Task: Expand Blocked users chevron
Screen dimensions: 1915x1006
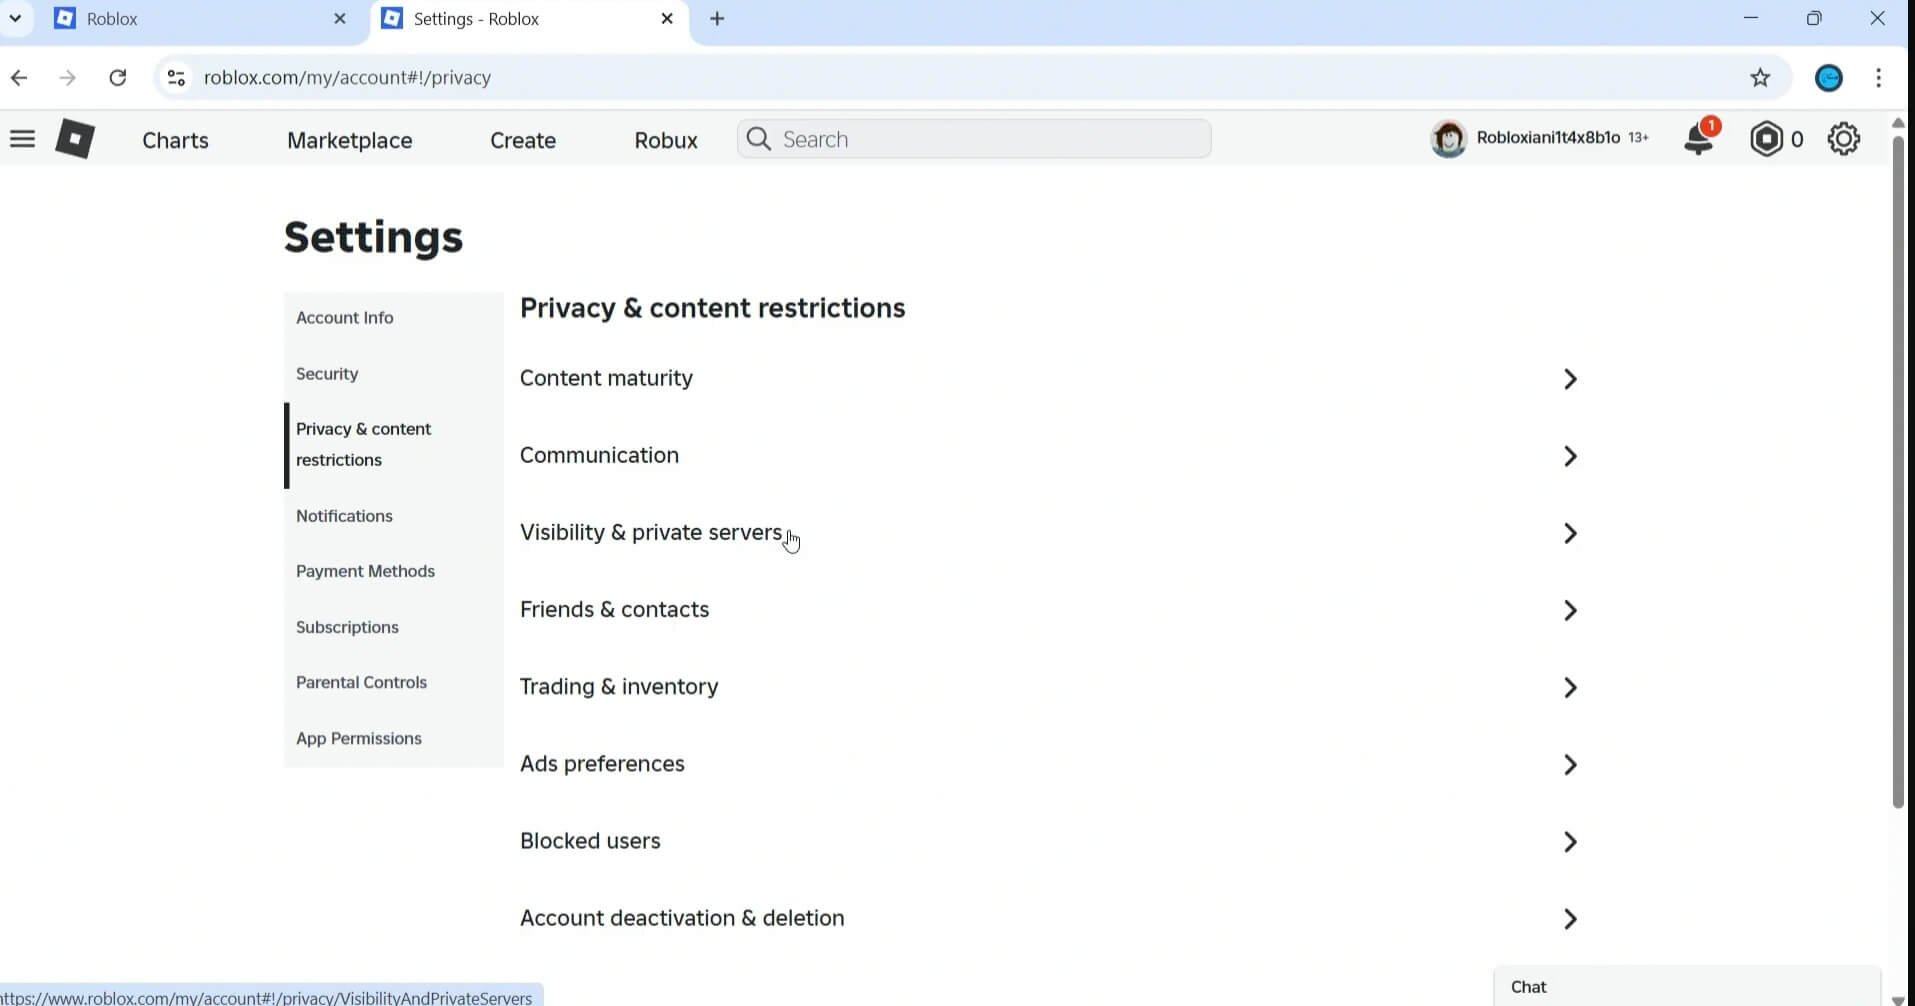Action: click(x=1570, y=842)
